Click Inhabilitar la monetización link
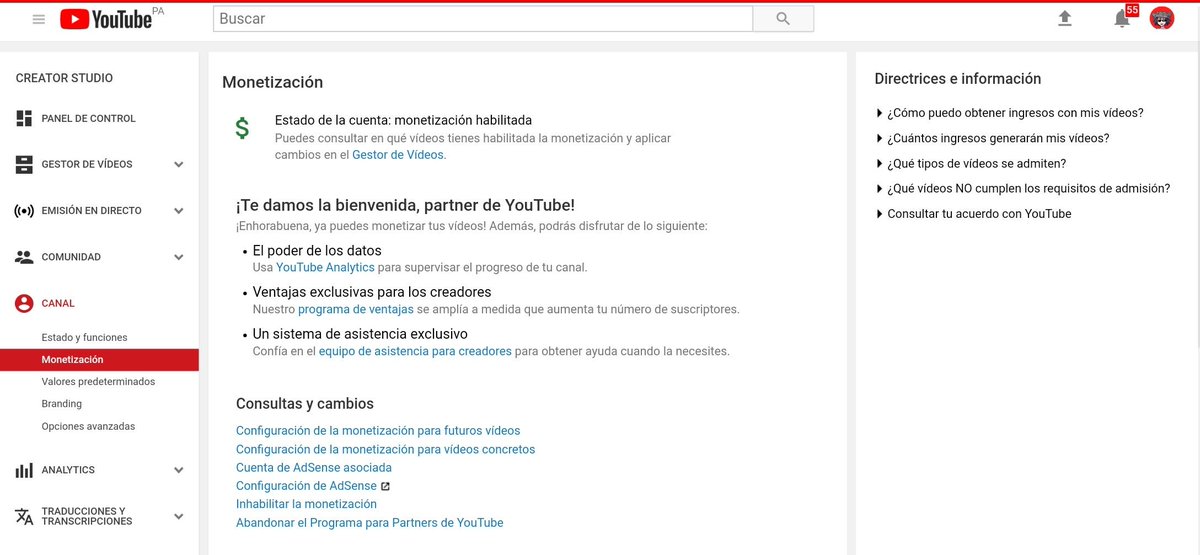Screen dimensions: 1200x555 pyautogui.click(x=306, y=504)
